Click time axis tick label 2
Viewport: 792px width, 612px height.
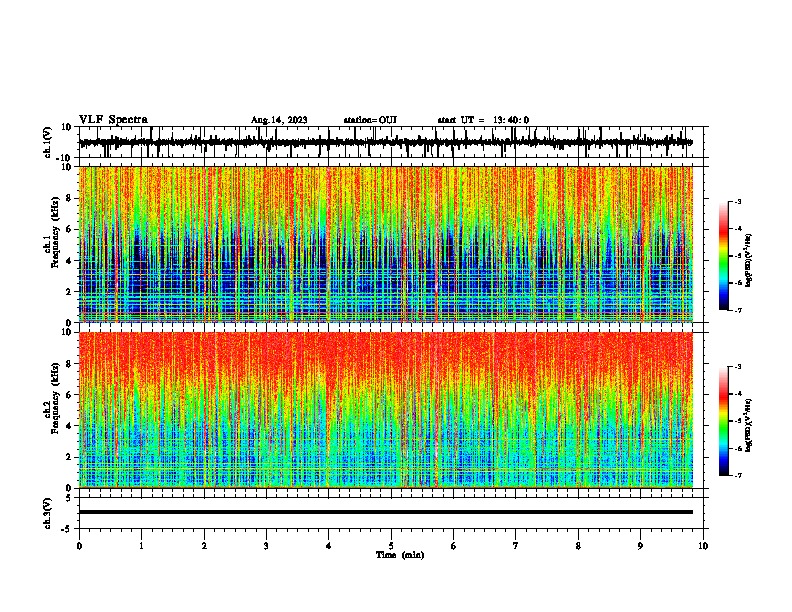point(204,546)
